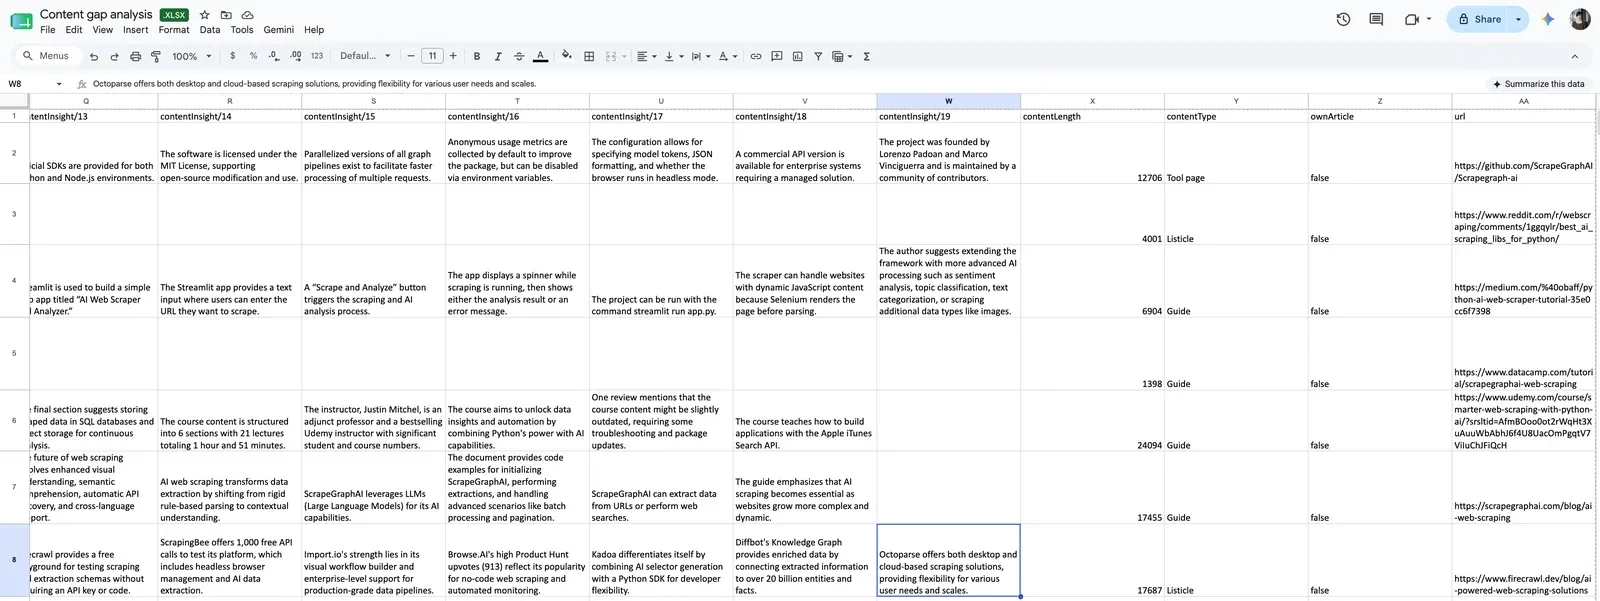
Task: Start a call with the camera icon
Action: [1412, 19]
